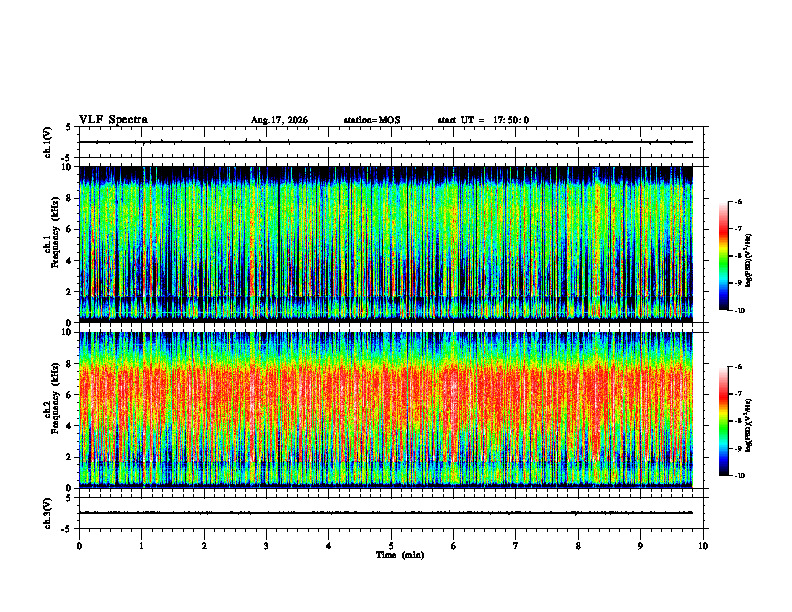Click the station=MOS label
This screenshot has height=612, width=792.
tap(372, 120)
